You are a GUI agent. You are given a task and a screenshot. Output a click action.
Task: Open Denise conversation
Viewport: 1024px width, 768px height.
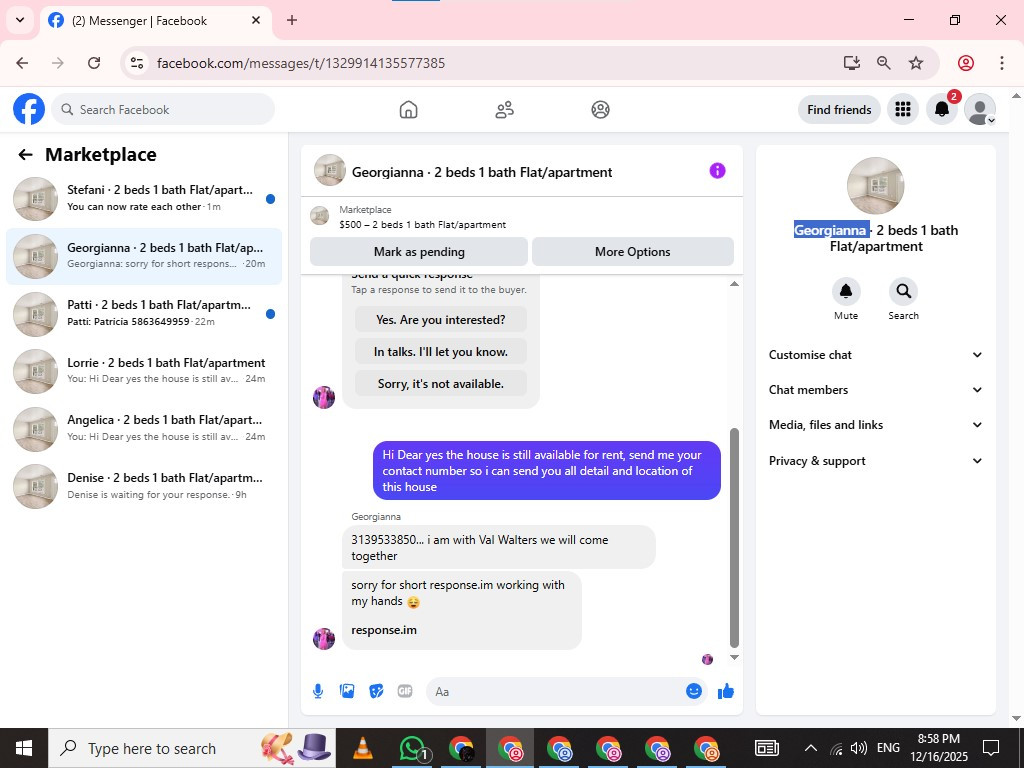point(144,486)
